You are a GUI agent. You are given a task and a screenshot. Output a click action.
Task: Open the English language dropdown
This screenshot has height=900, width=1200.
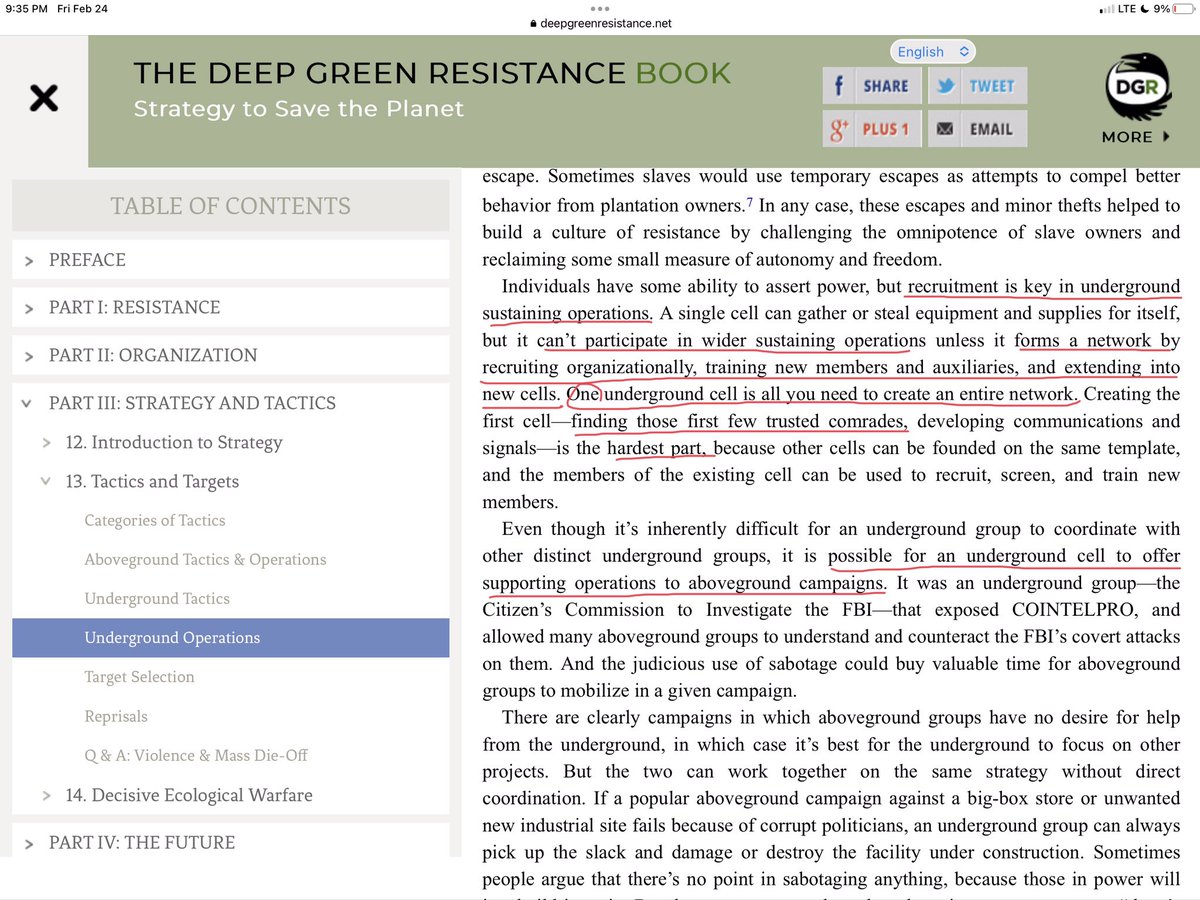[x=932, y=51]
